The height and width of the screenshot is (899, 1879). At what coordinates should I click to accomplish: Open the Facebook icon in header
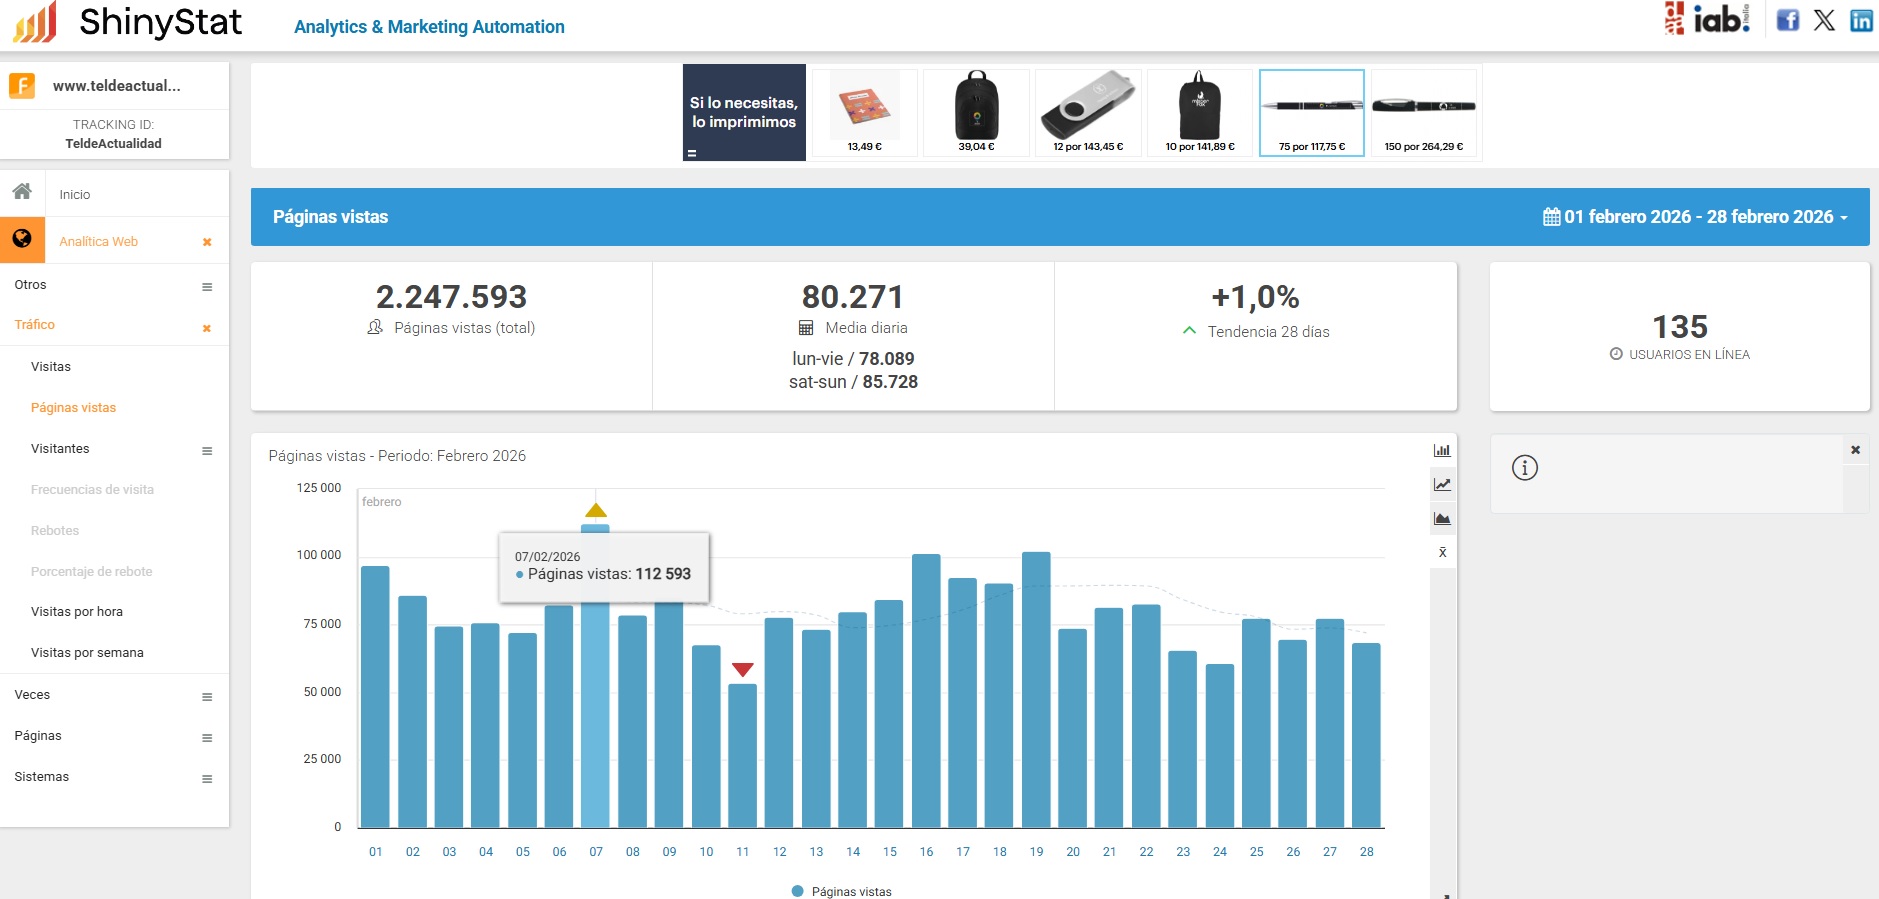(x=1788, y=20)
